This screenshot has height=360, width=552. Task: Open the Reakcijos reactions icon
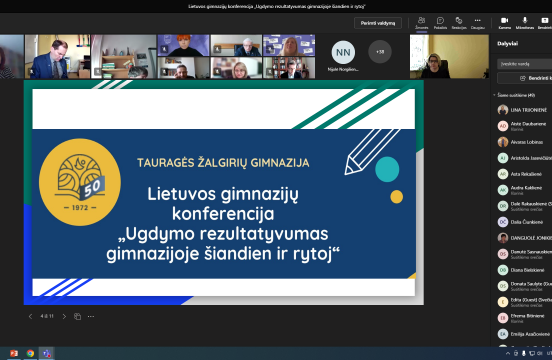pos(459,23)
